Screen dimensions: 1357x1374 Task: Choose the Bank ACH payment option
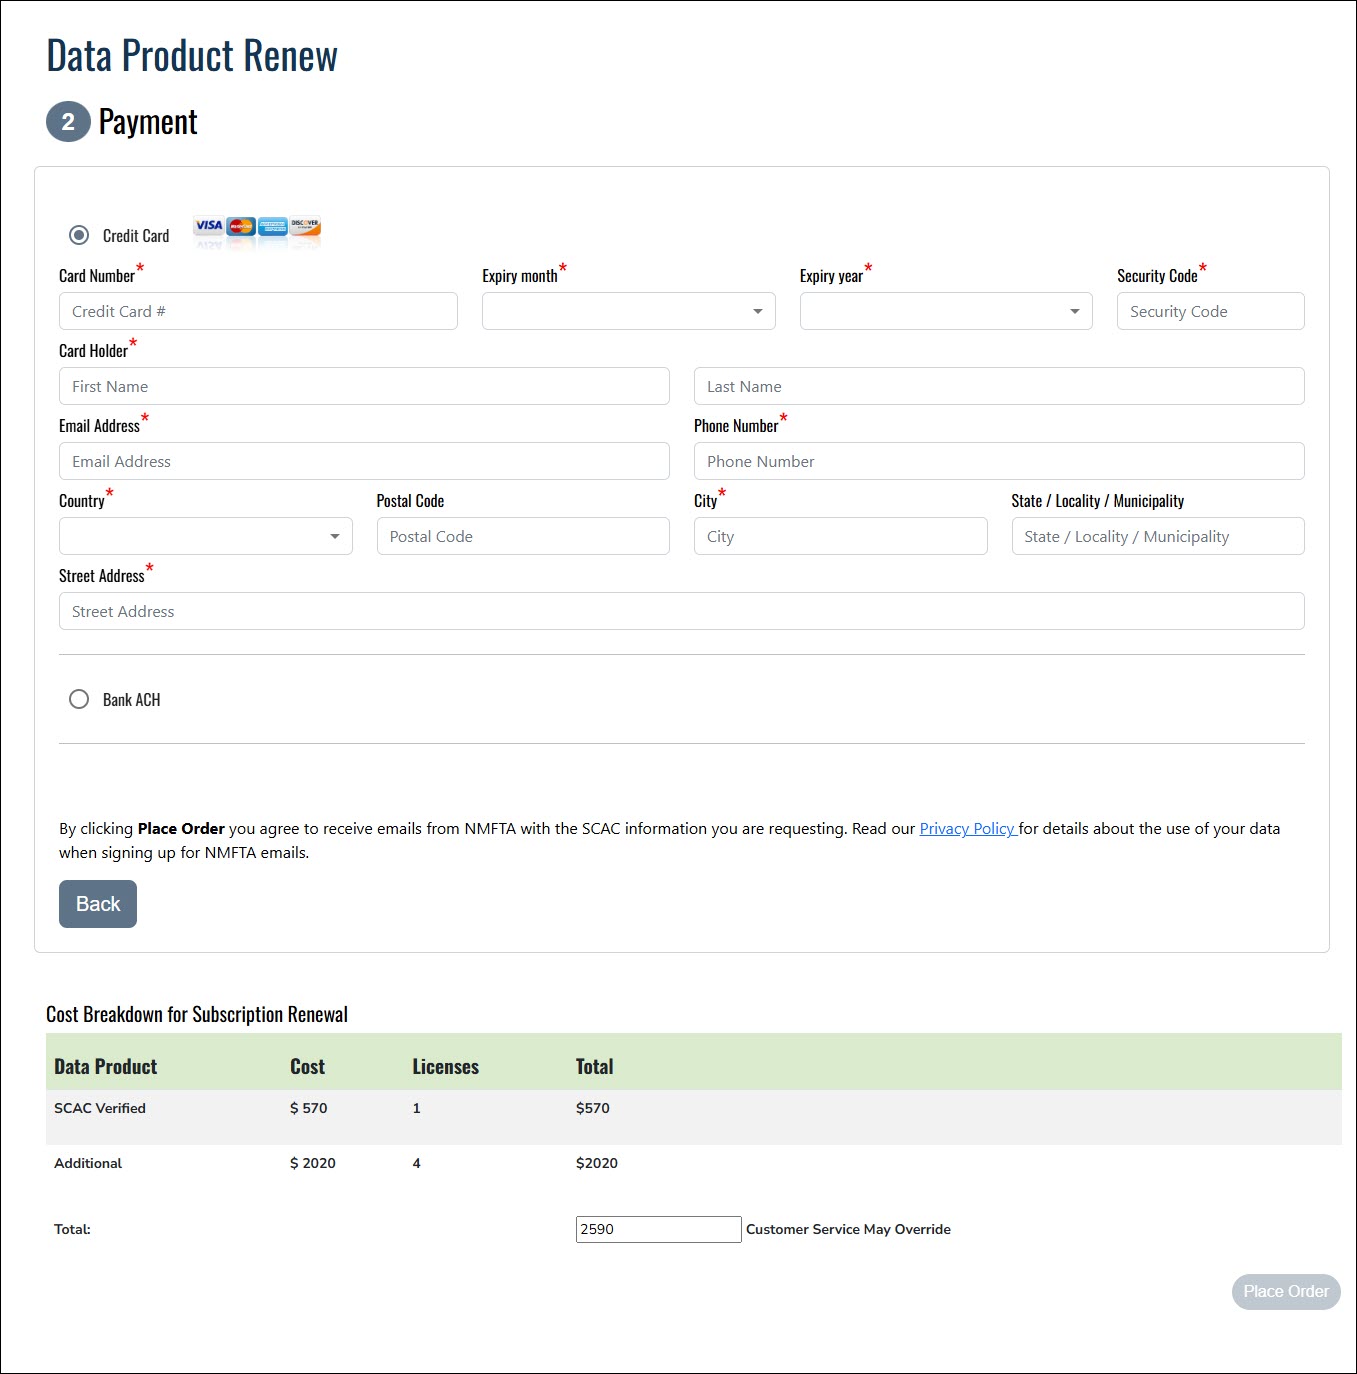pyautogui.click(x=79, y=699)
